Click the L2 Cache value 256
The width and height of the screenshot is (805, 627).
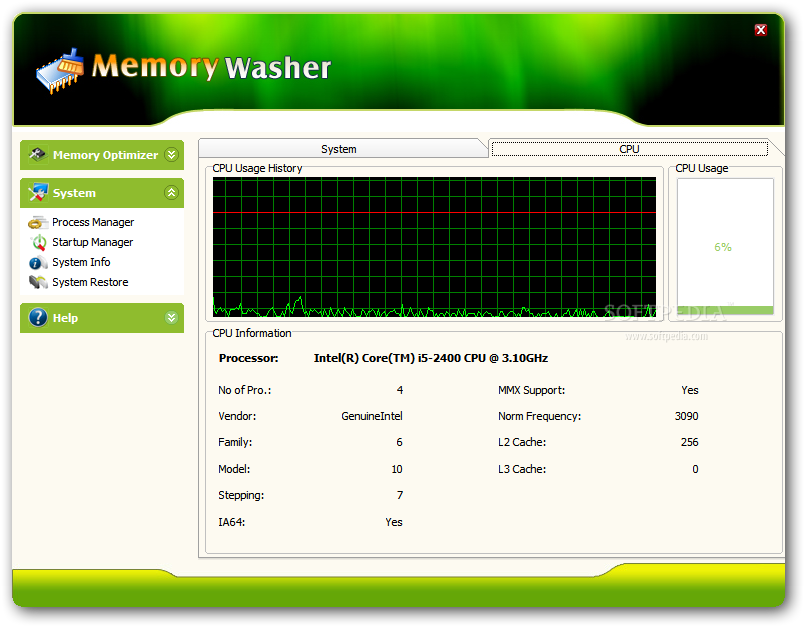[689, 442]
